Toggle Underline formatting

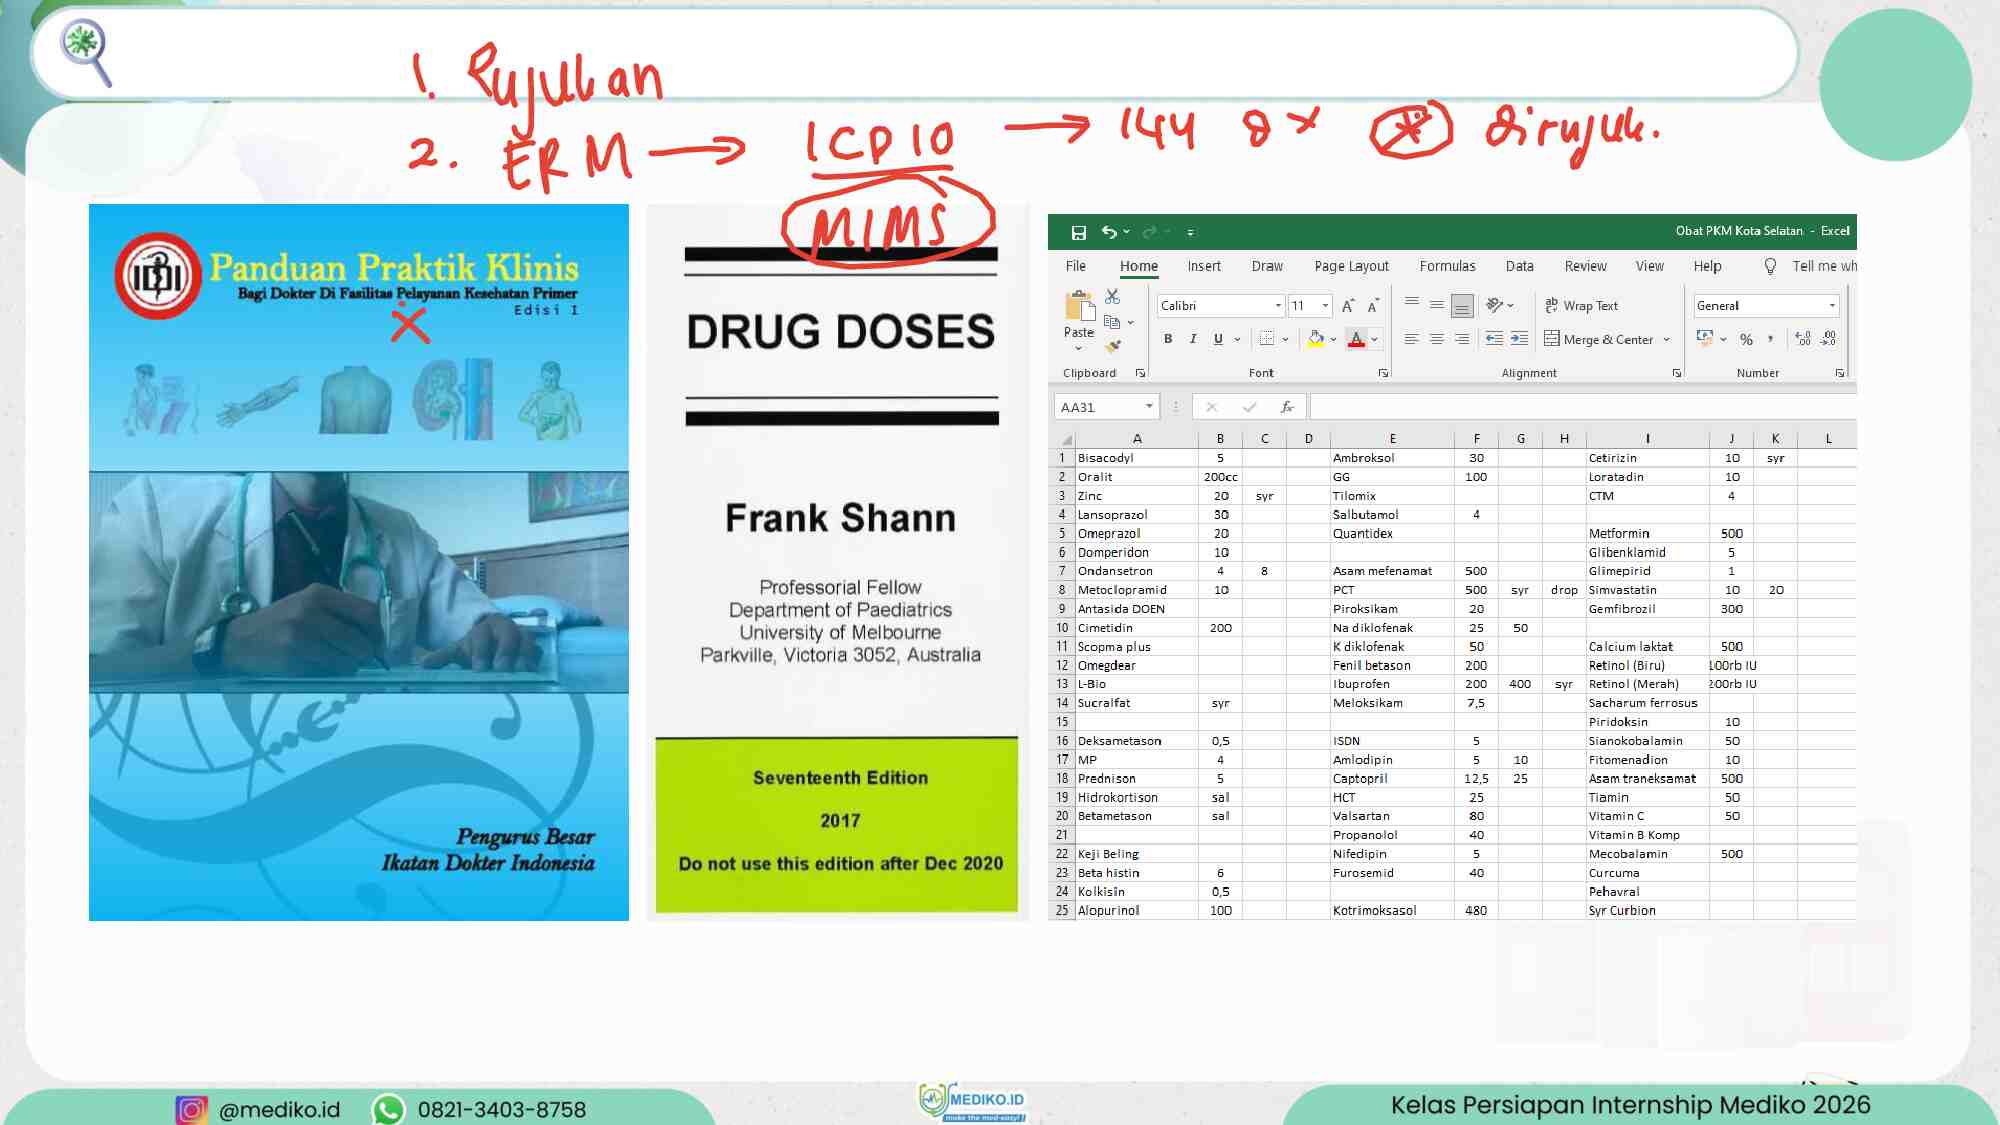[x=1218, y=339]
